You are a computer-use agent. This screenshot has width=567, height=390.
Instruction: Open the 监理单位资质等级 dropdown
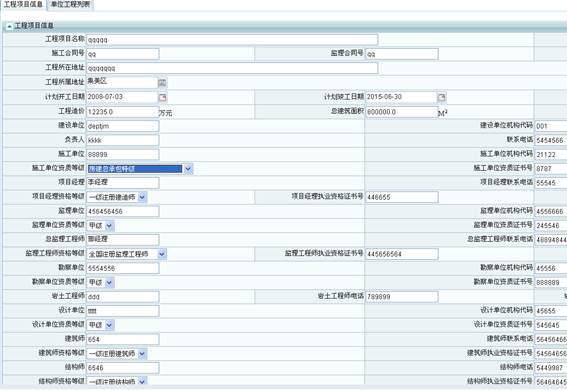click(x=109, y=226)
